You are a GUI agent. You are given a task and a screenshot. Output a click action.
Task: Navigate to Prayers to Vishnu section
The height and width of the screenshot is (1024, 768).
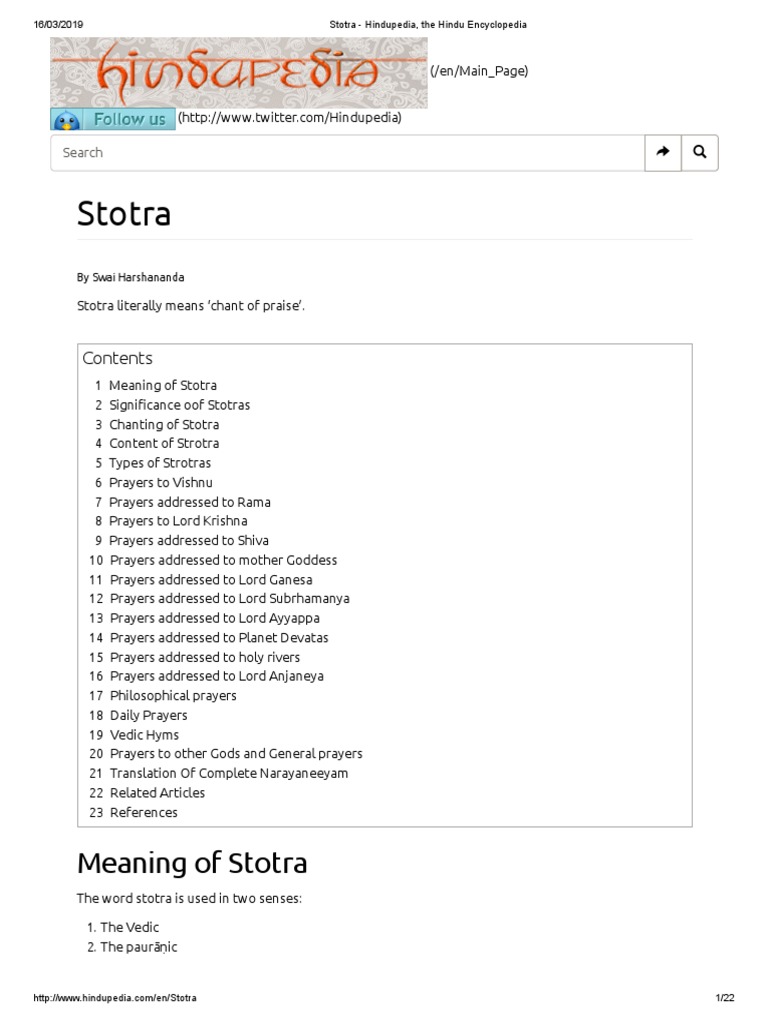(x=160, y=482)
